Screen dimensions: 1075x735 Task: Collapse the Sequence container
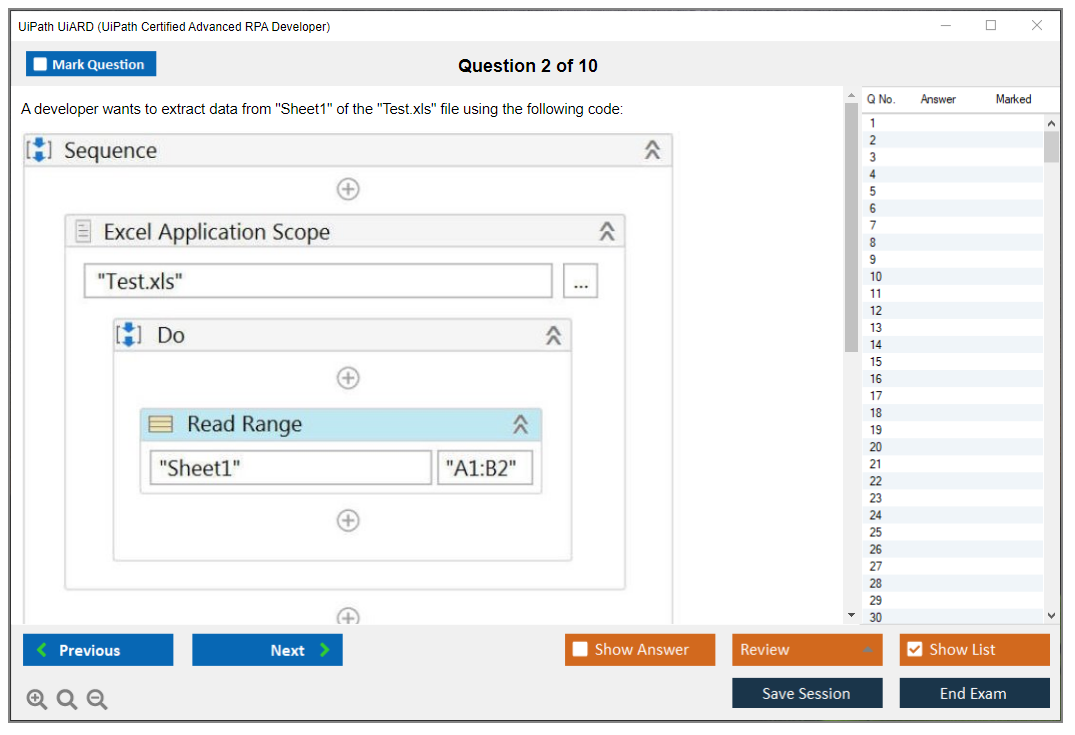pos(652,151)
